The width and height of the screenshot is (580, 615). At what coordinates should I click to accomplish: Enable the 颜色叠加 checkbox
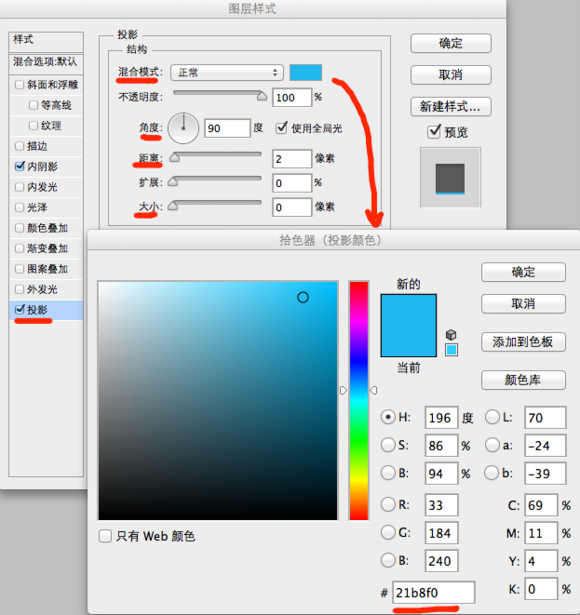19,227
